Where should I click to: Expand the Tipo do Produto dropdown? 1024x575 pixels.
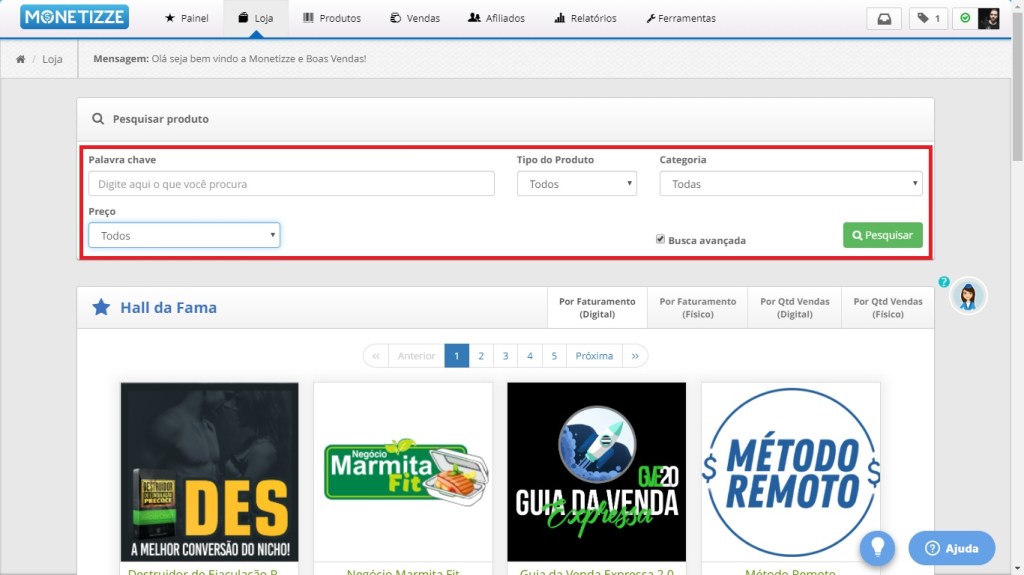pyautogui.click(x=576, y=184)
